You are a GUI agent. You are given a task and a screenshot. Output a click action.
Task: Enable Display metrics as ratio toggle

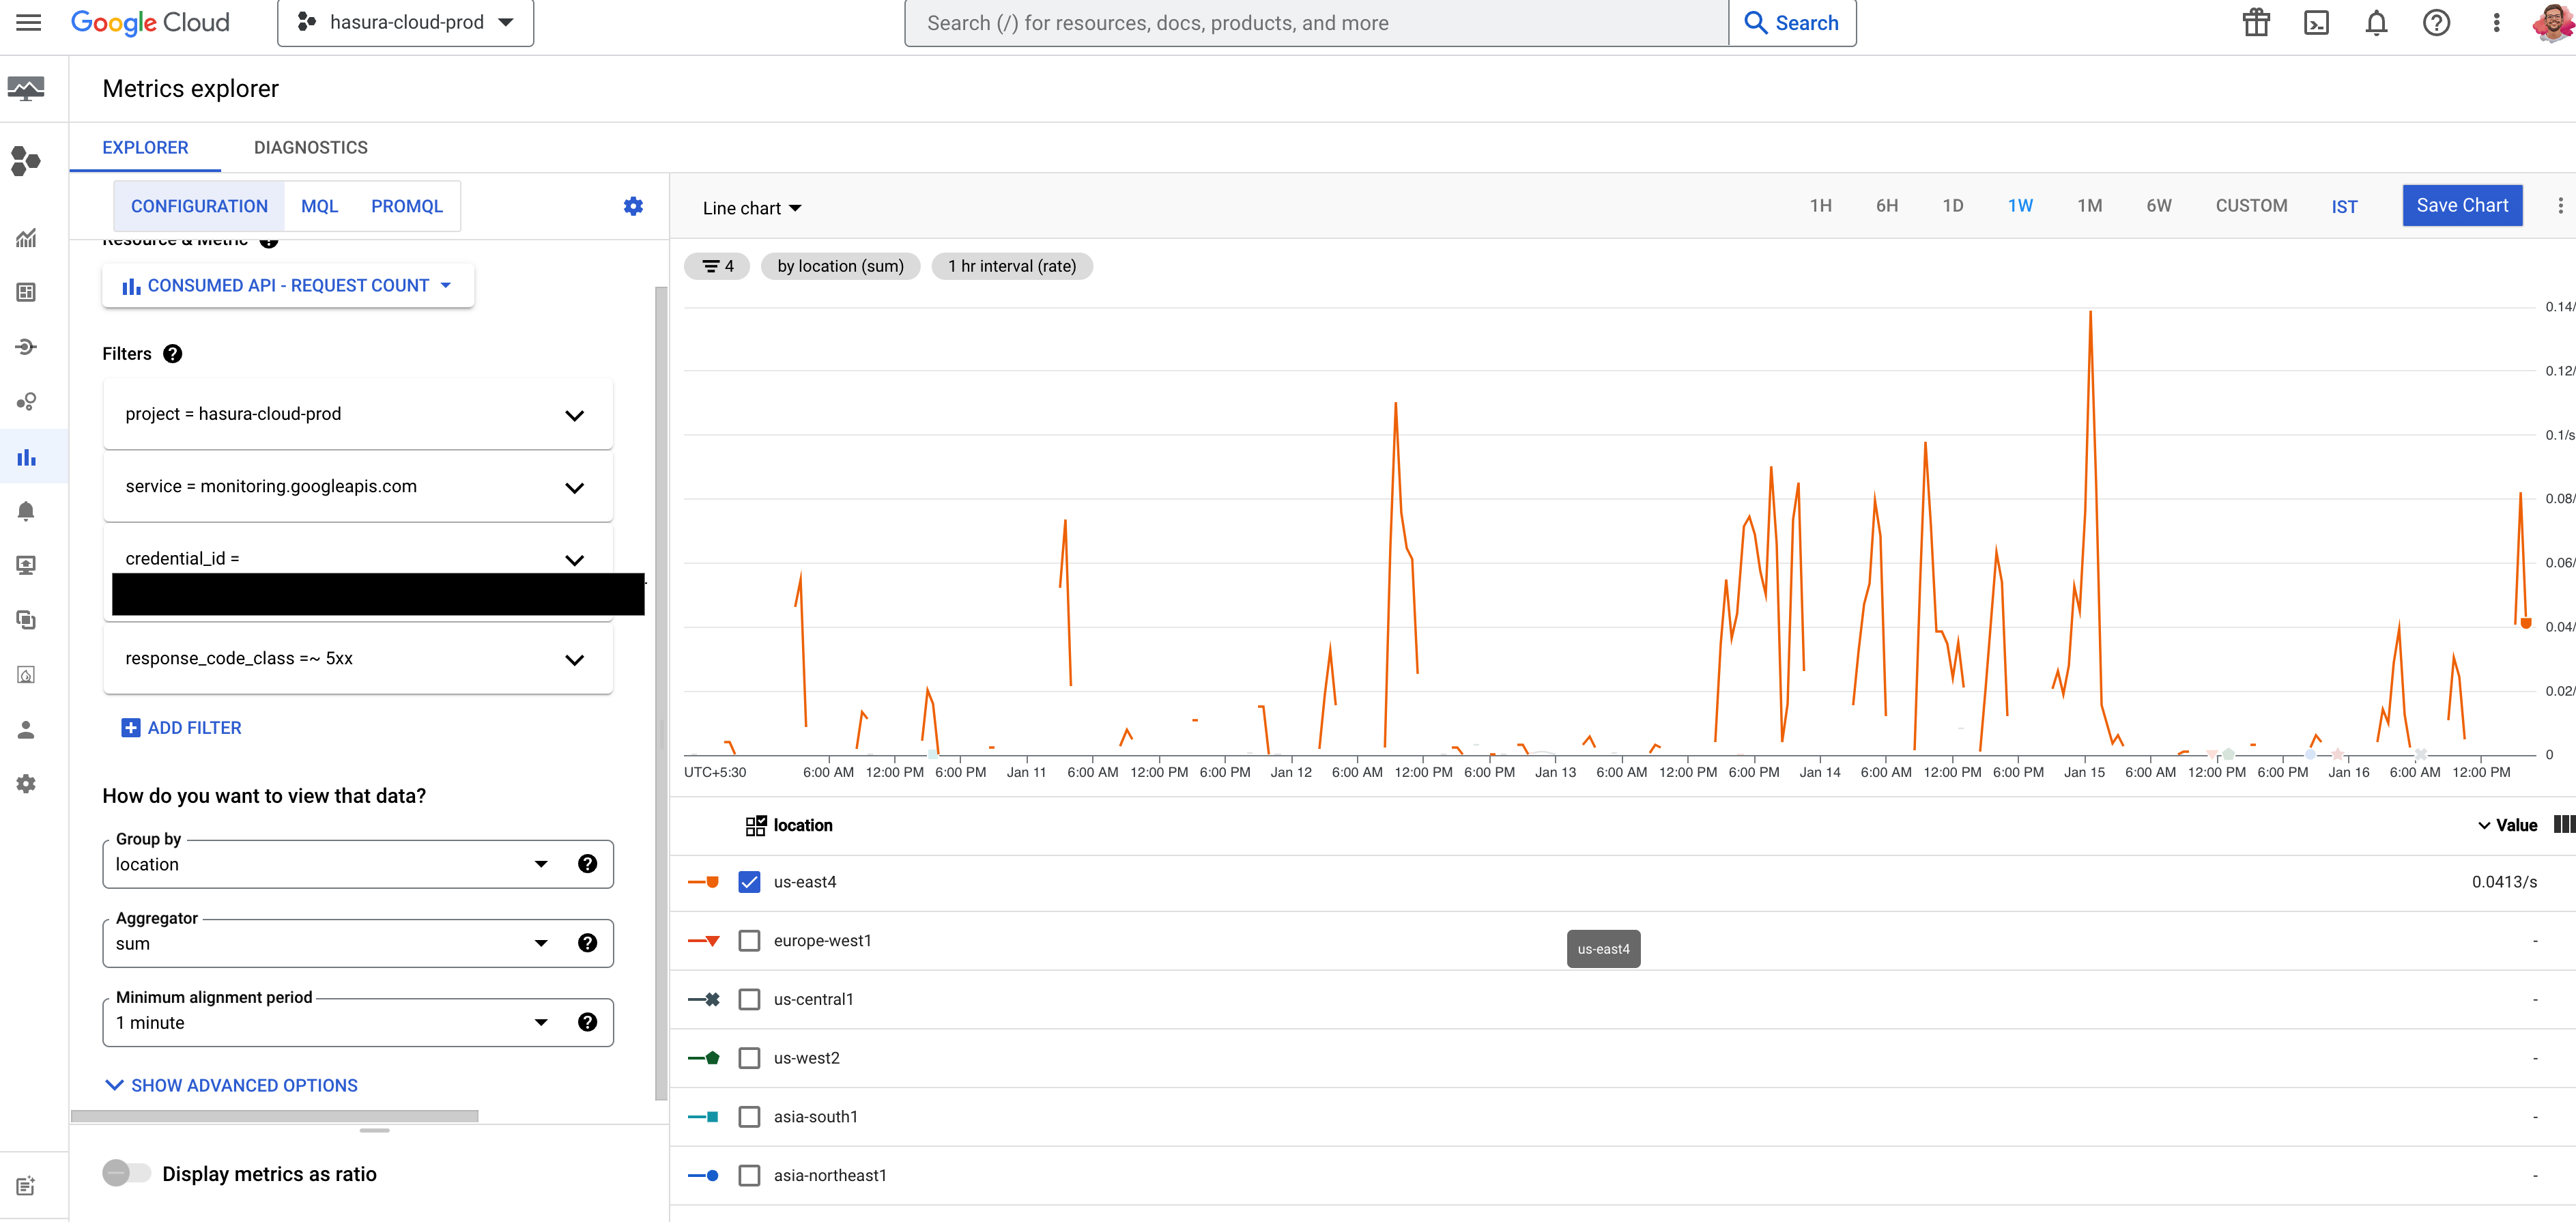point(126,1173)
